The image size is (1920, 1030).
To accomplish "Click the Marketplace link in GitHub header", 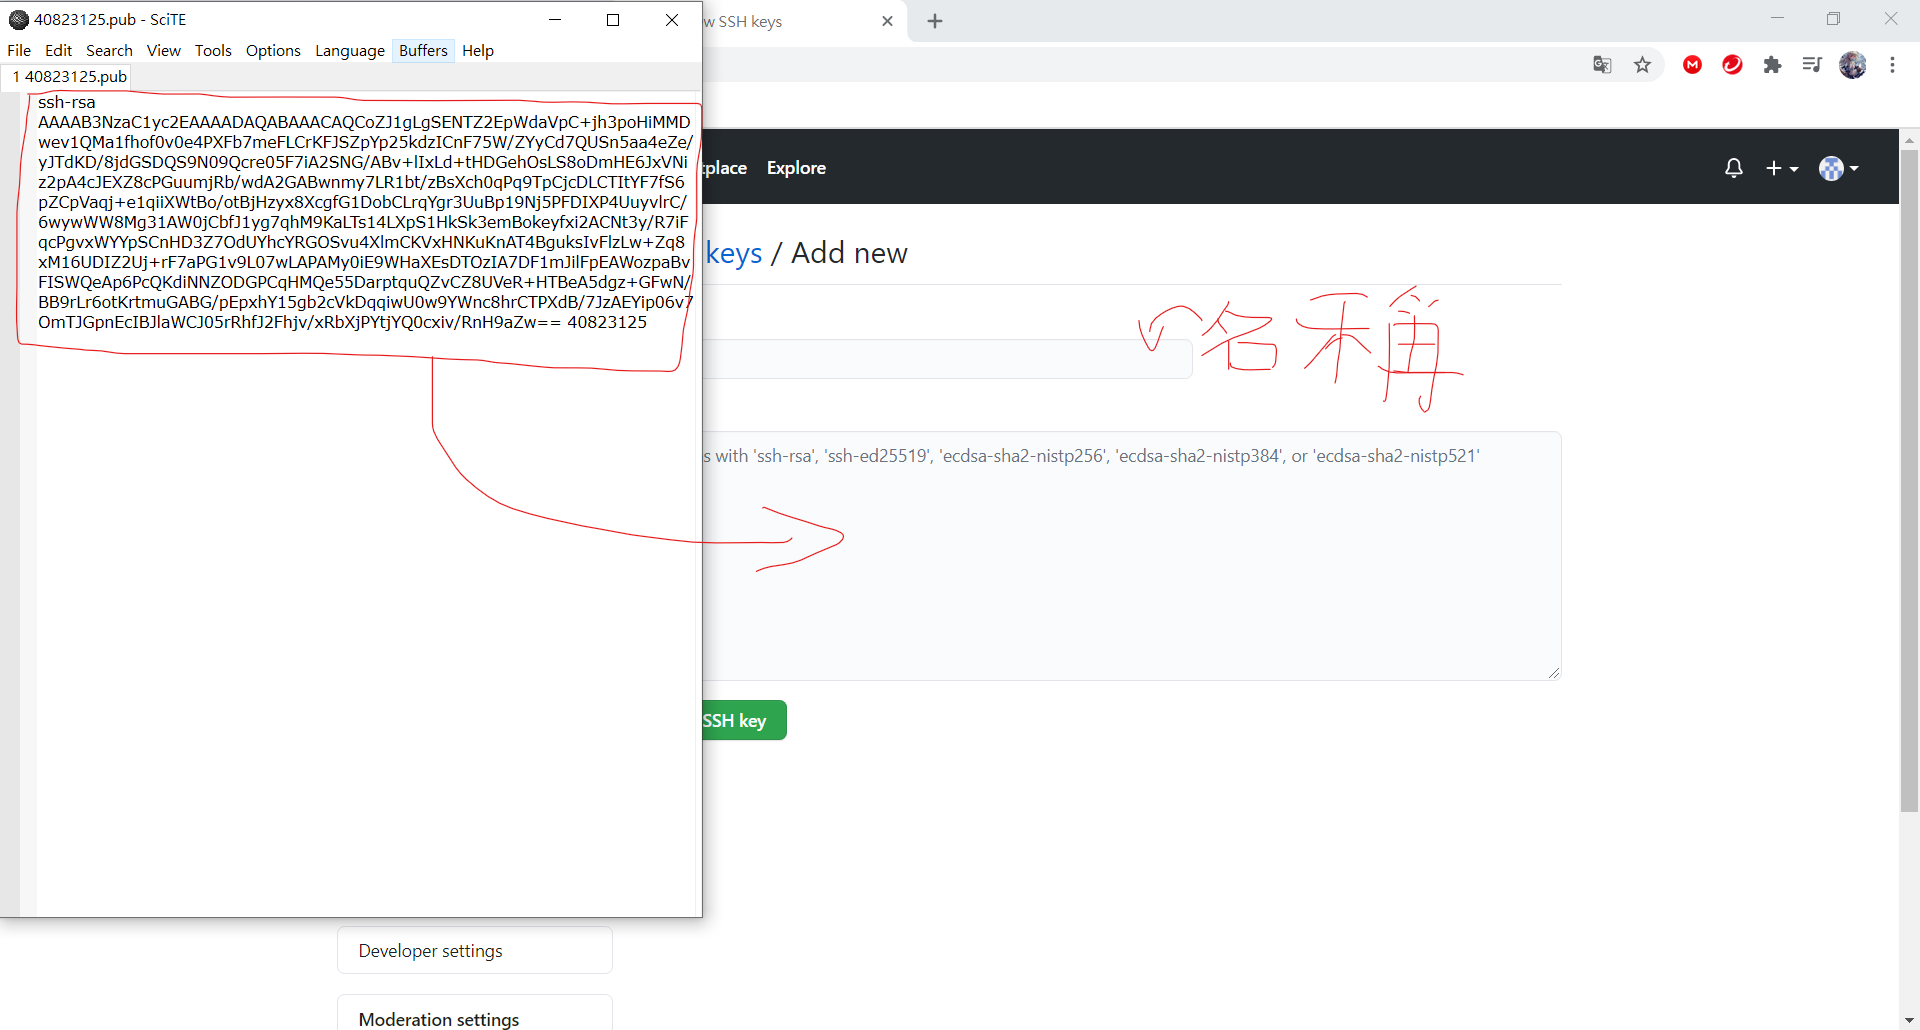I will (725, 168).
